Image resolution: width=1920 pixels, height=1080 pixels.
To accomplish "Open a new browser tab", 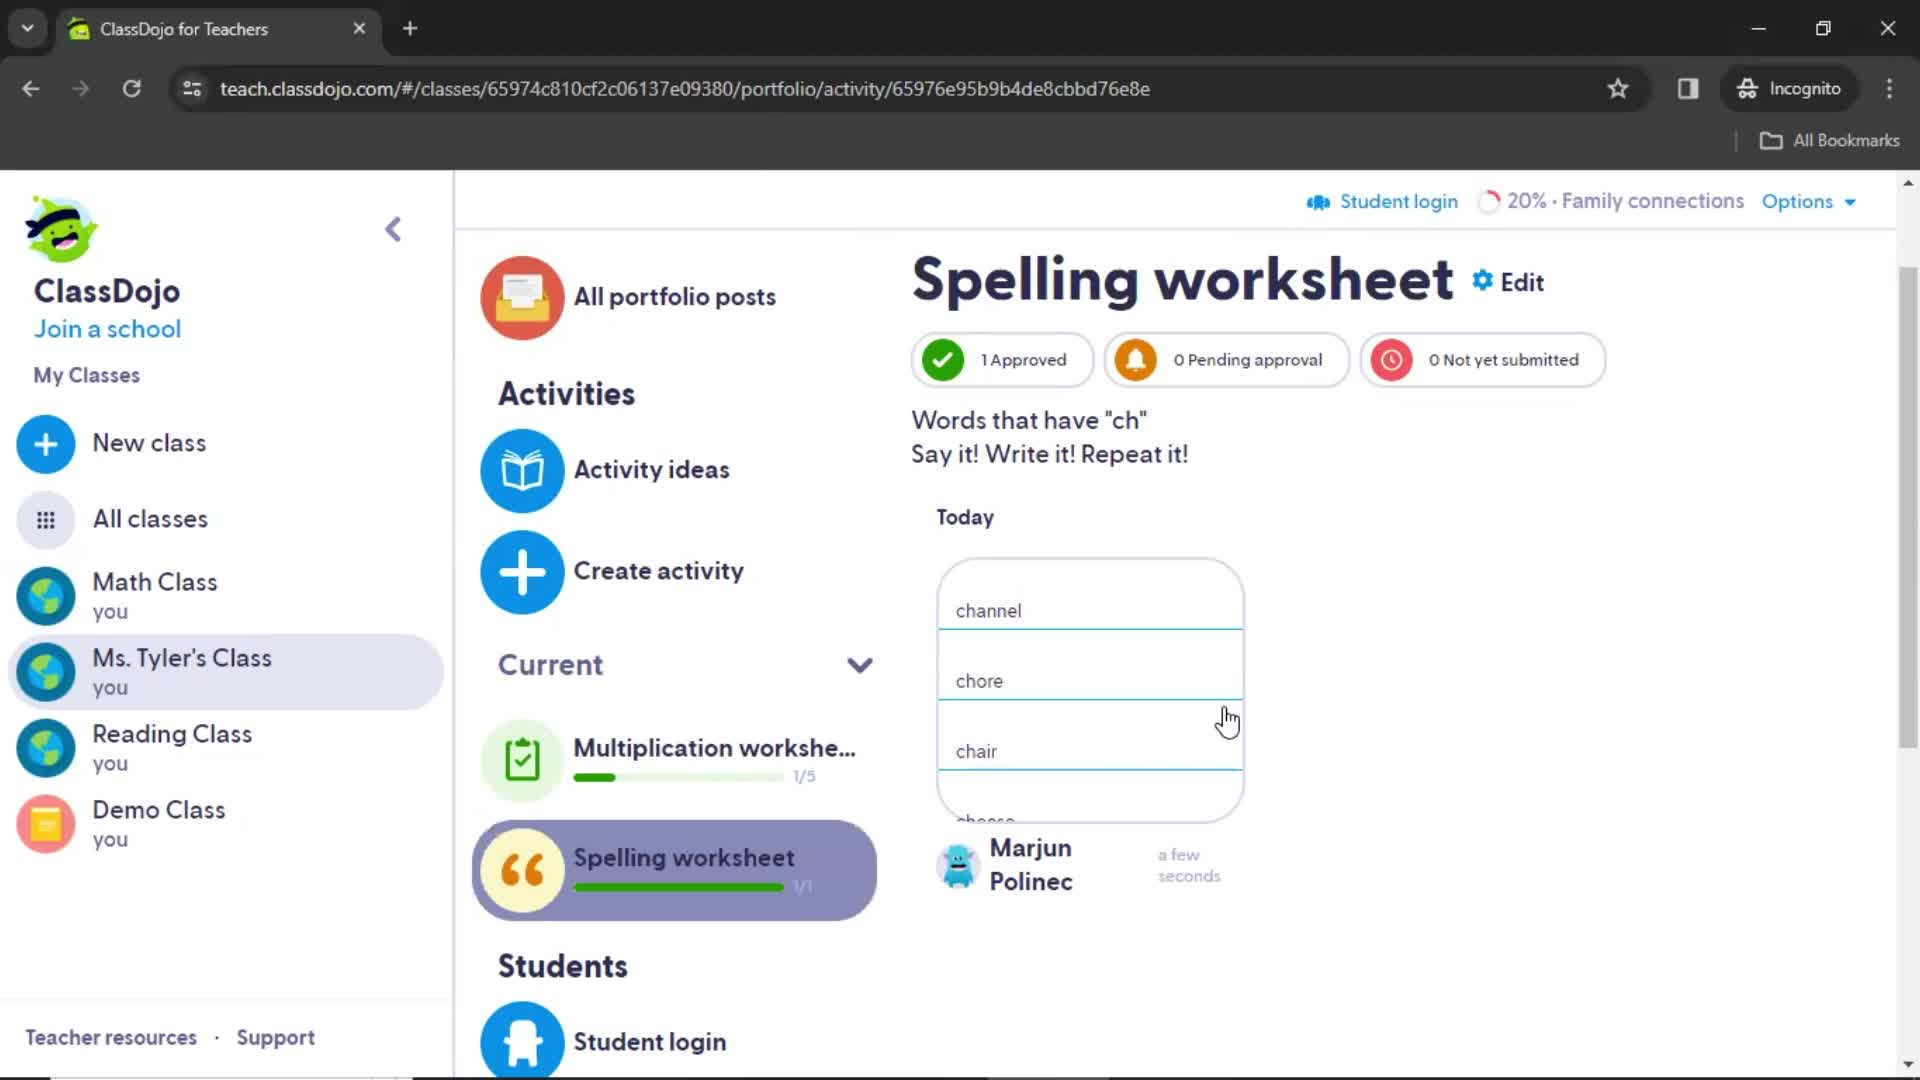I will pyautogui.click(x=410, y=29).
